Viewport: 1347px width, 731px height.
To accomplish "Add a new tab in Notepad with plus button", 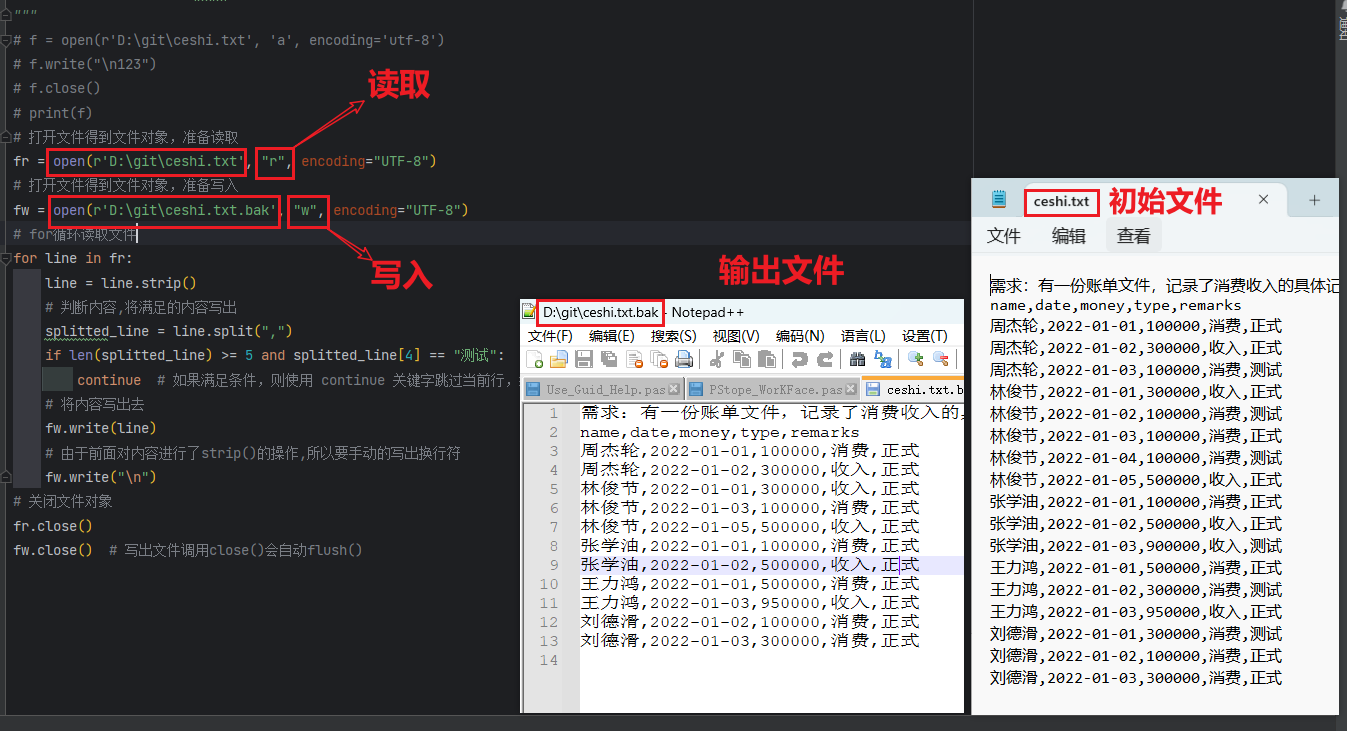I will (x=1314, y=200).
